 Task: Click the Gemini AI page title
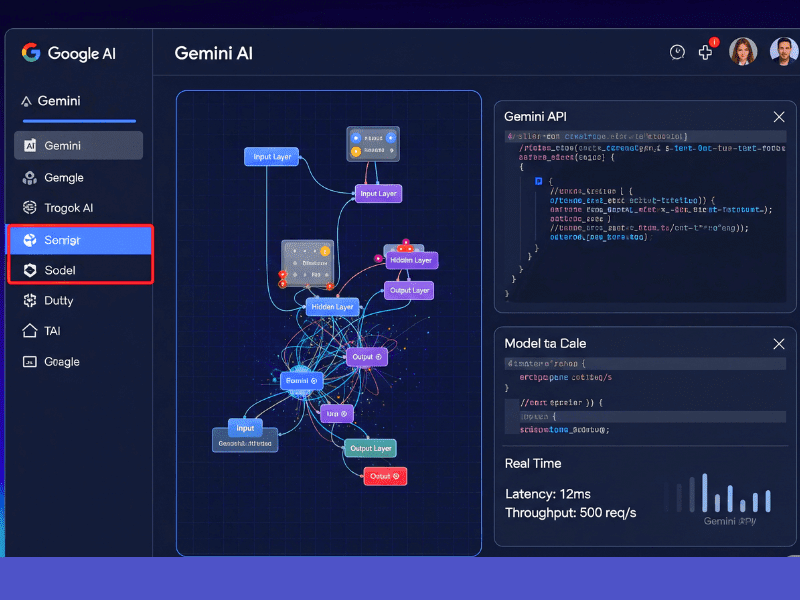pos(213,53)
